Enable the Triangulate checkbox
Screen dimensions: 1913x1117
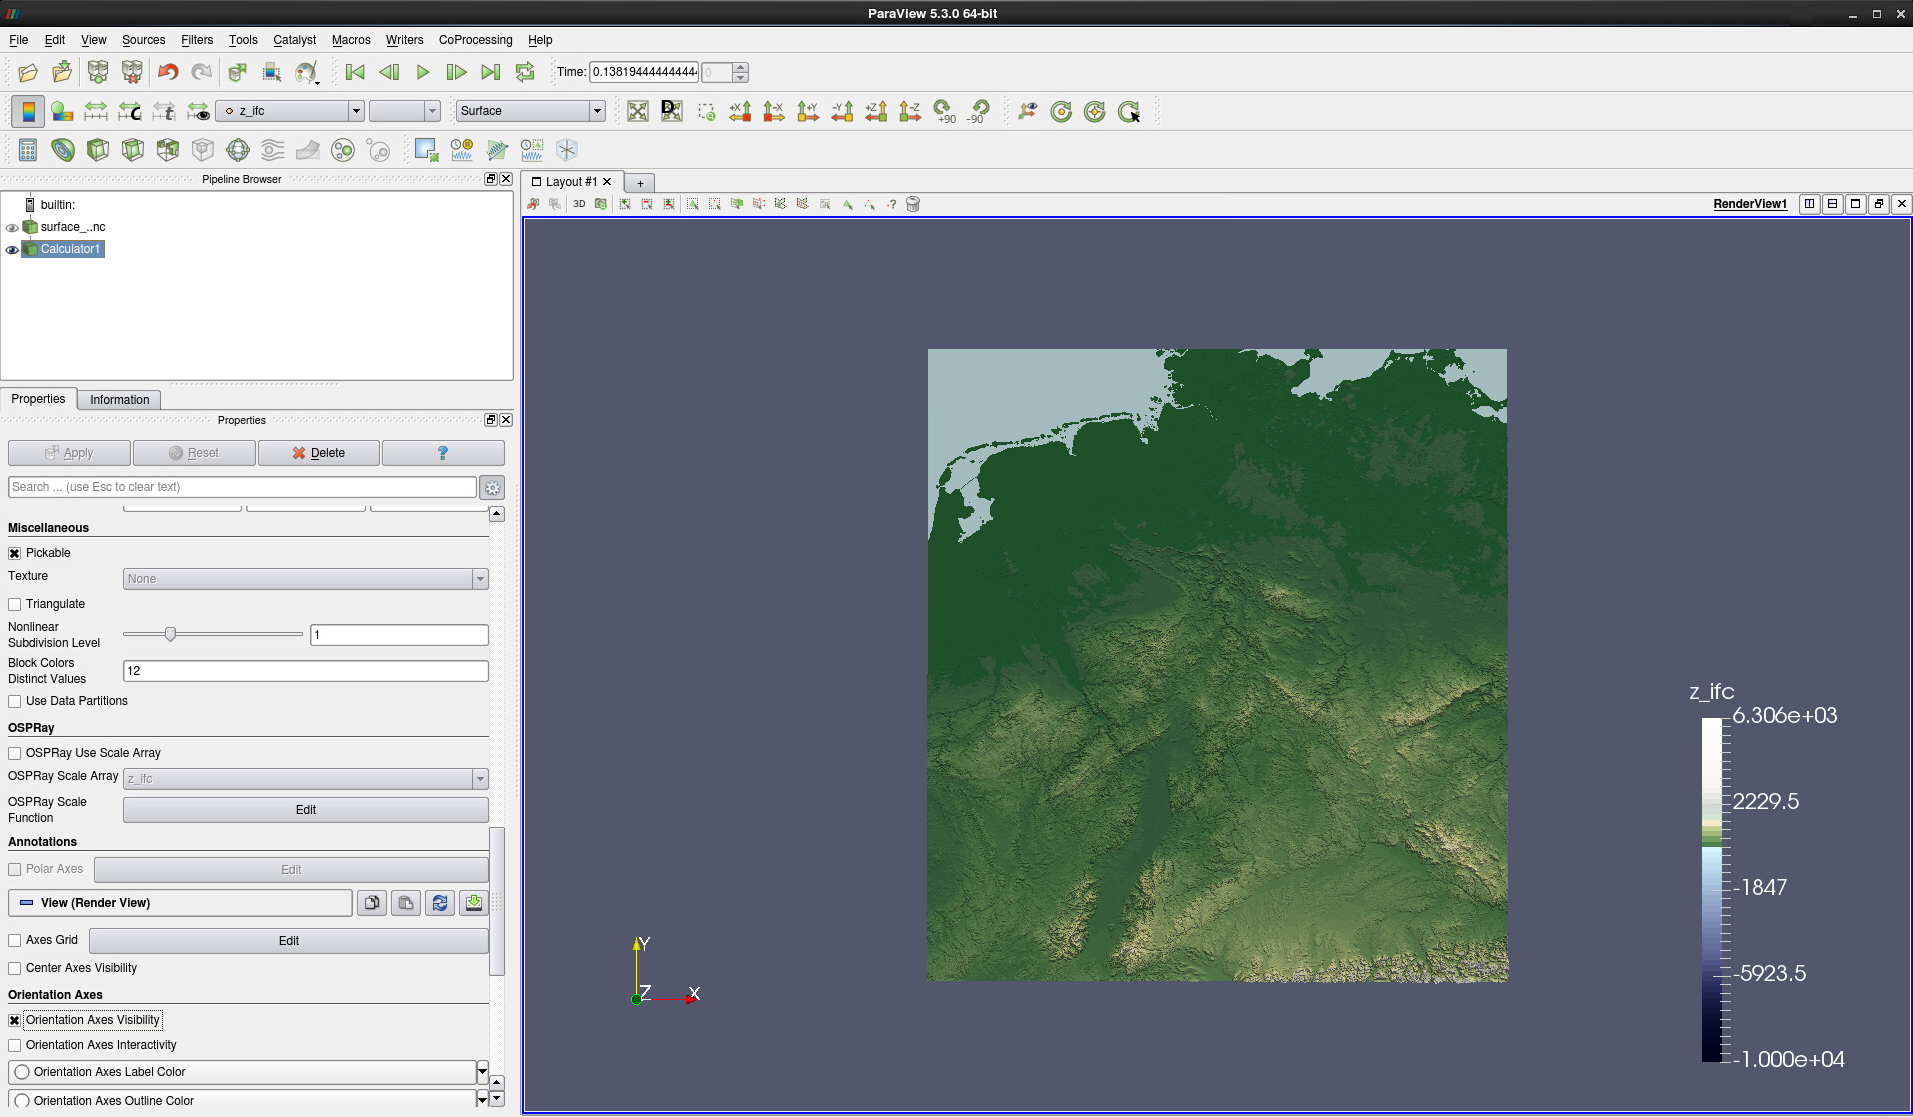15,605
